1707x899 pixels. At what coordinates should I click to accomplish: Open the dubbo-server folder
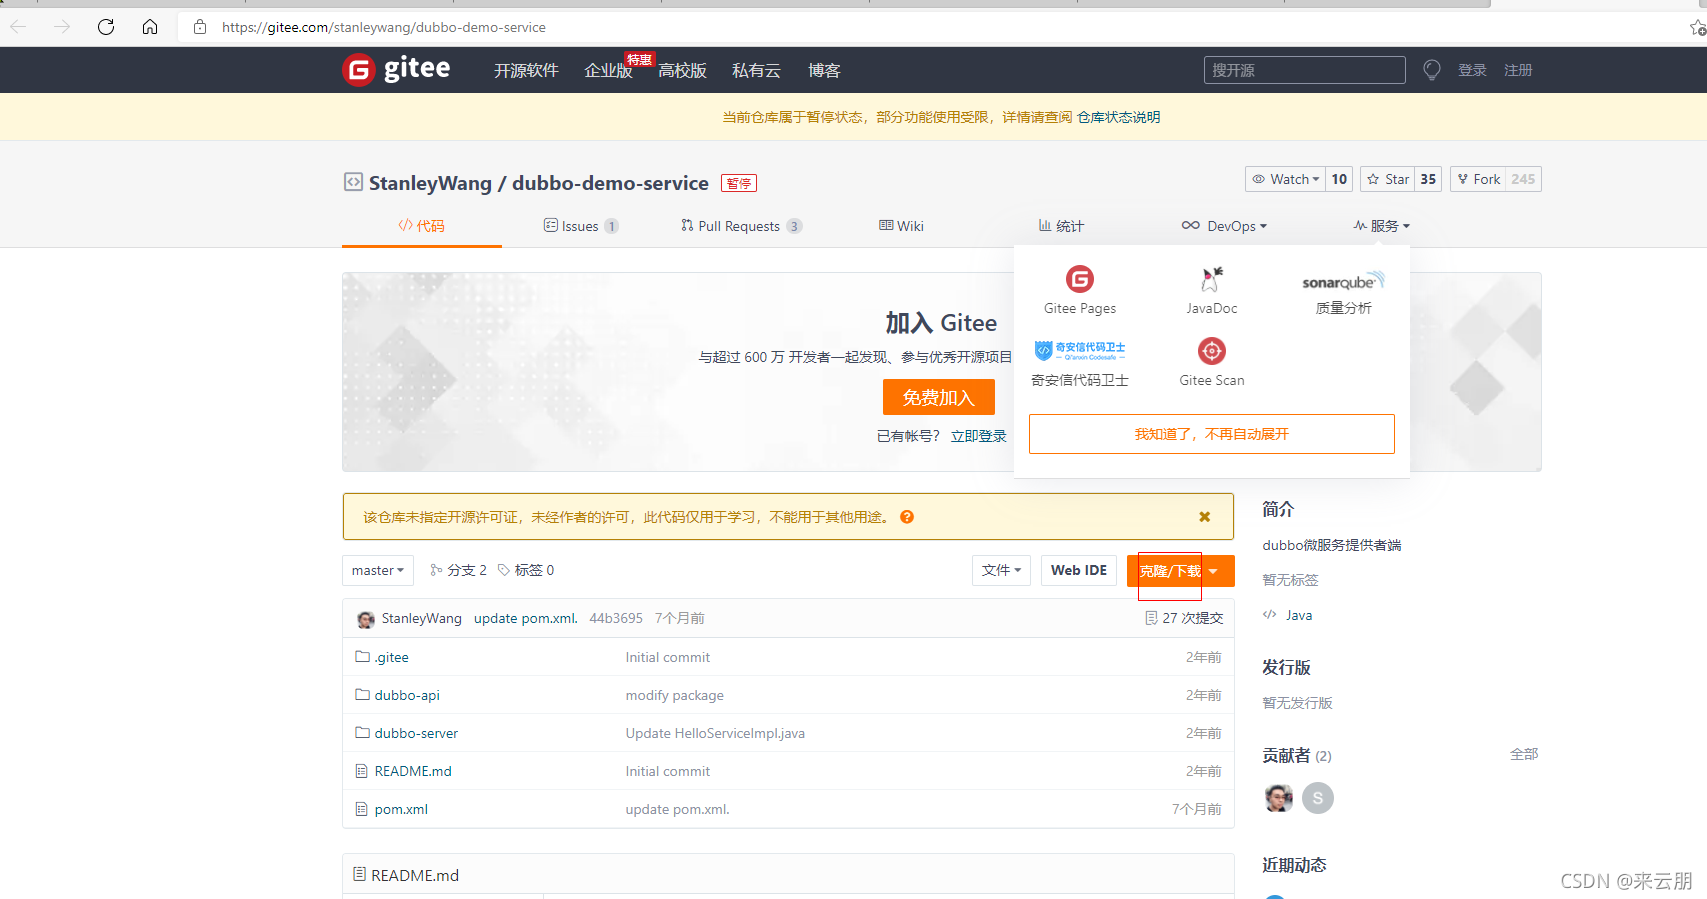416,733
